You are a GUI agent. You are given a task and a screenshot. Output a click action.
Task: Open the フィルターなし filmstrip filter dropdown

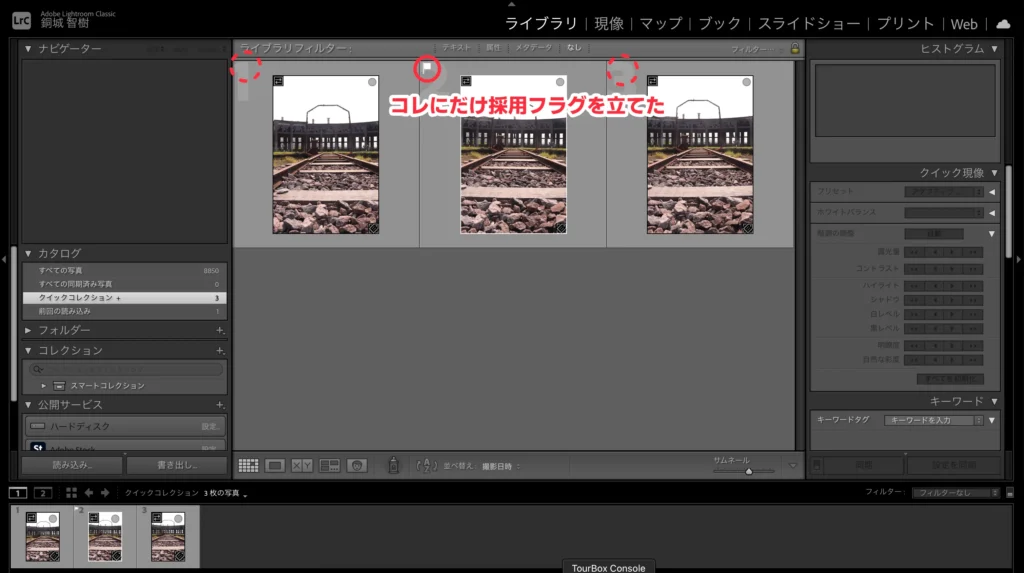(x=956, y=493)
